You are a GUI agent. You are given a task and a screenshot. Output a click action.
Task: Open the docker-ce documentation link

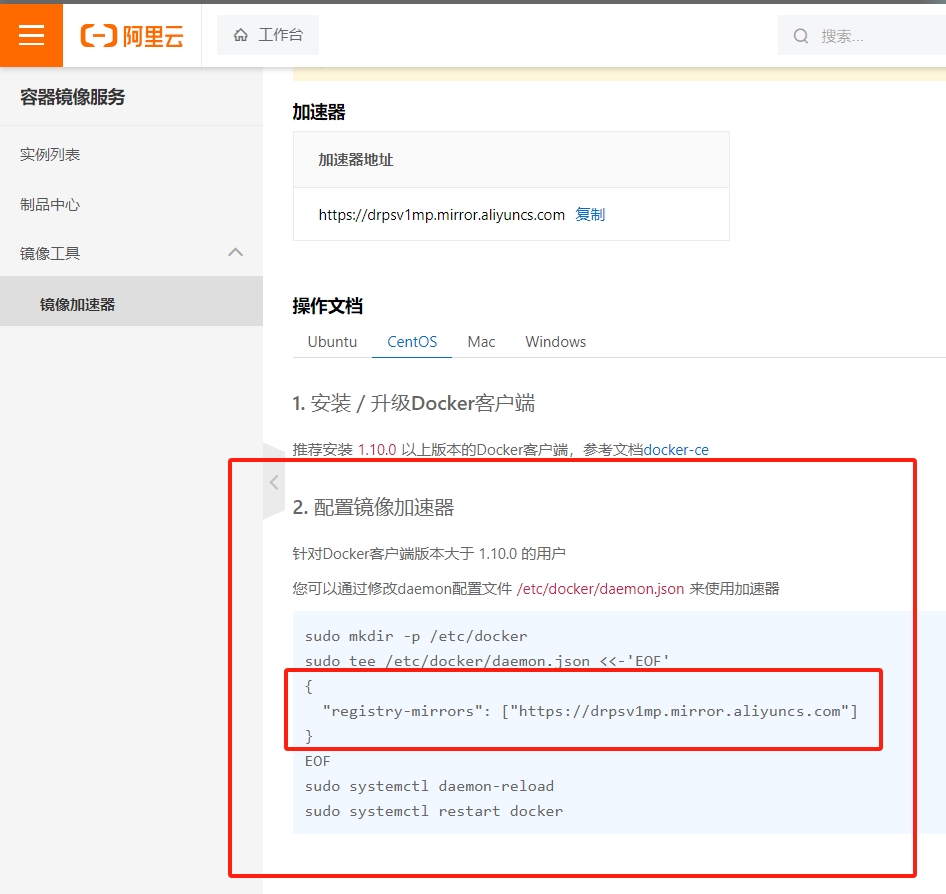click(676, 450)
